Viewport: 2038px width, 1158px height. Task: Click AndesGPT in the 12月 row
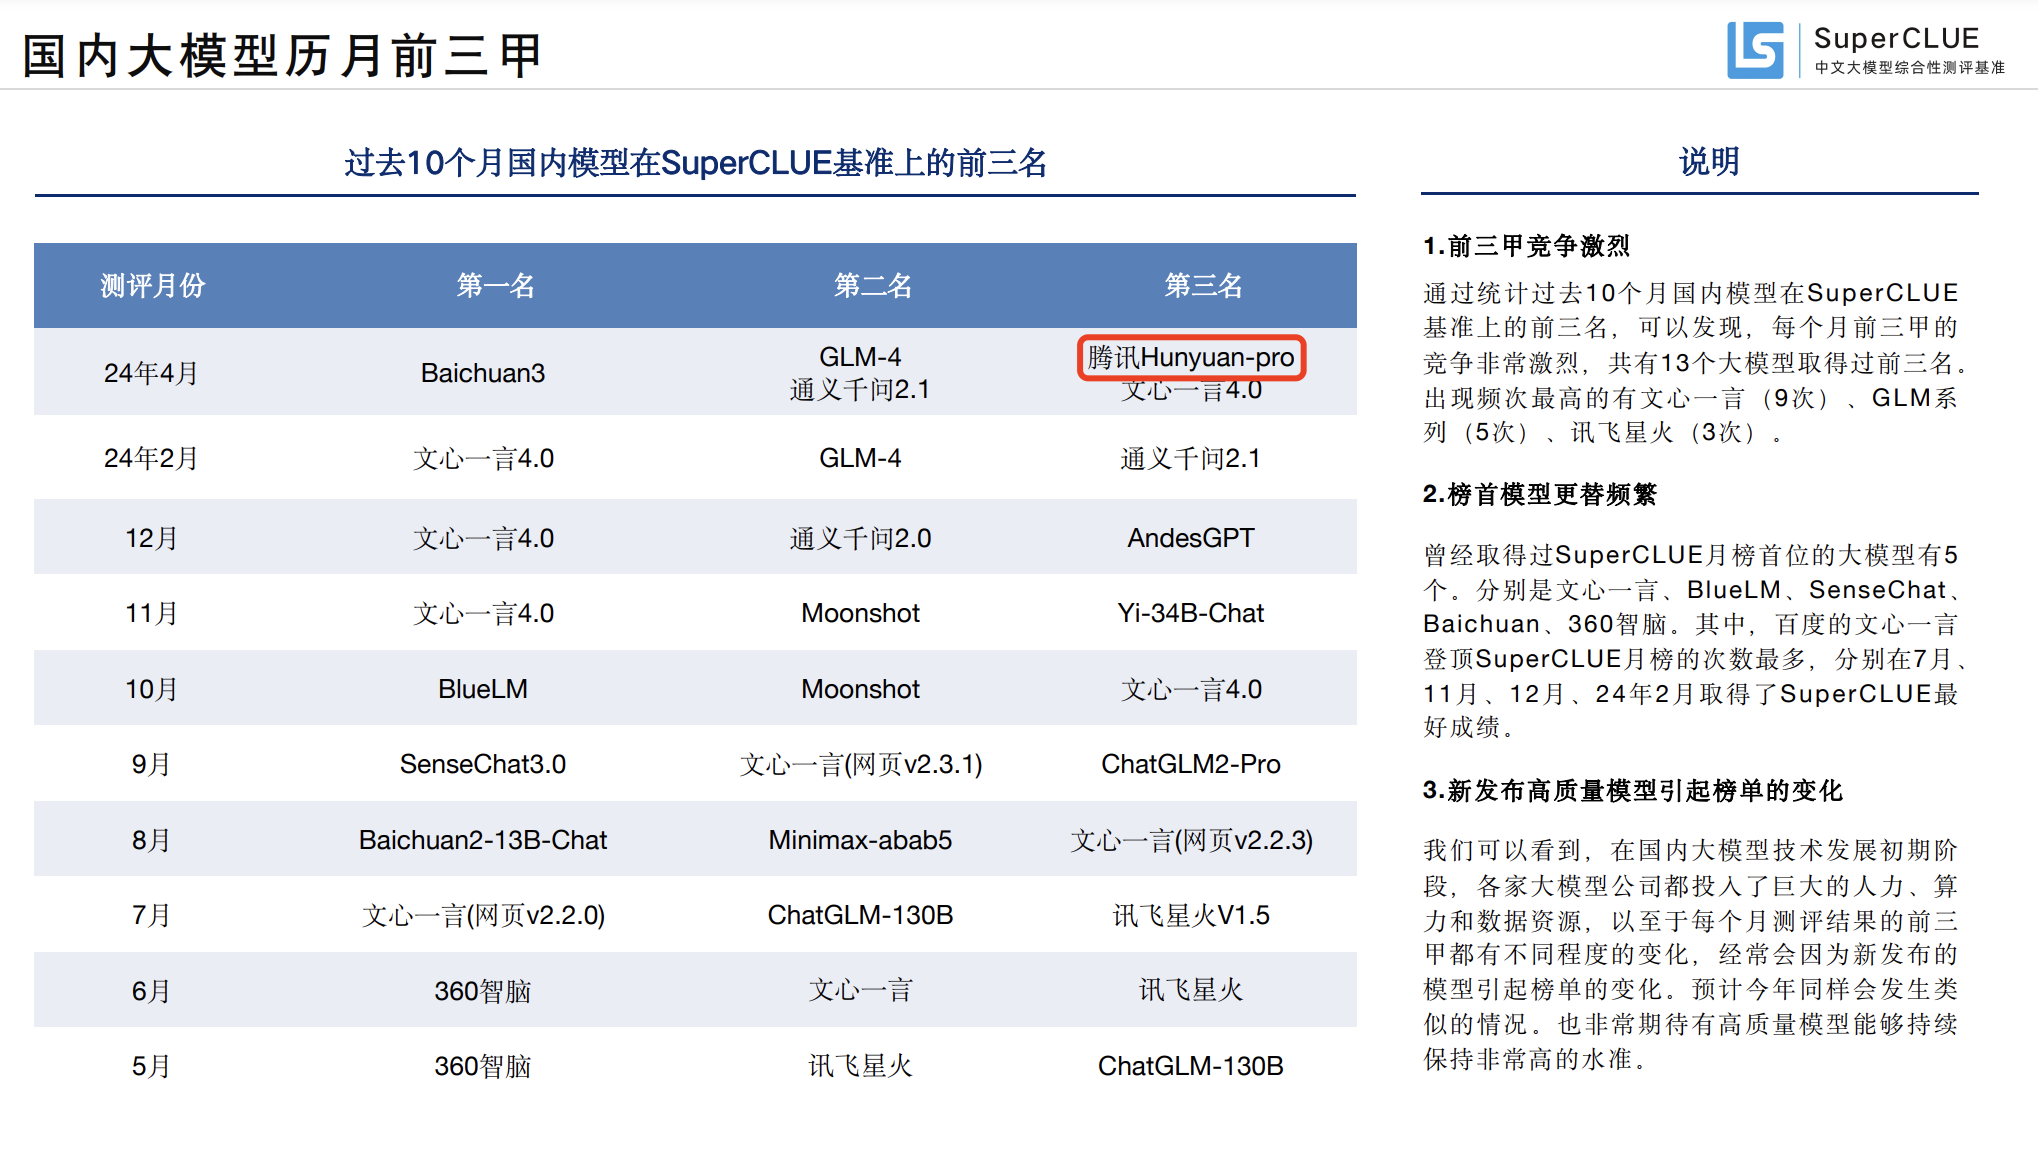(x=1190, y=538)
